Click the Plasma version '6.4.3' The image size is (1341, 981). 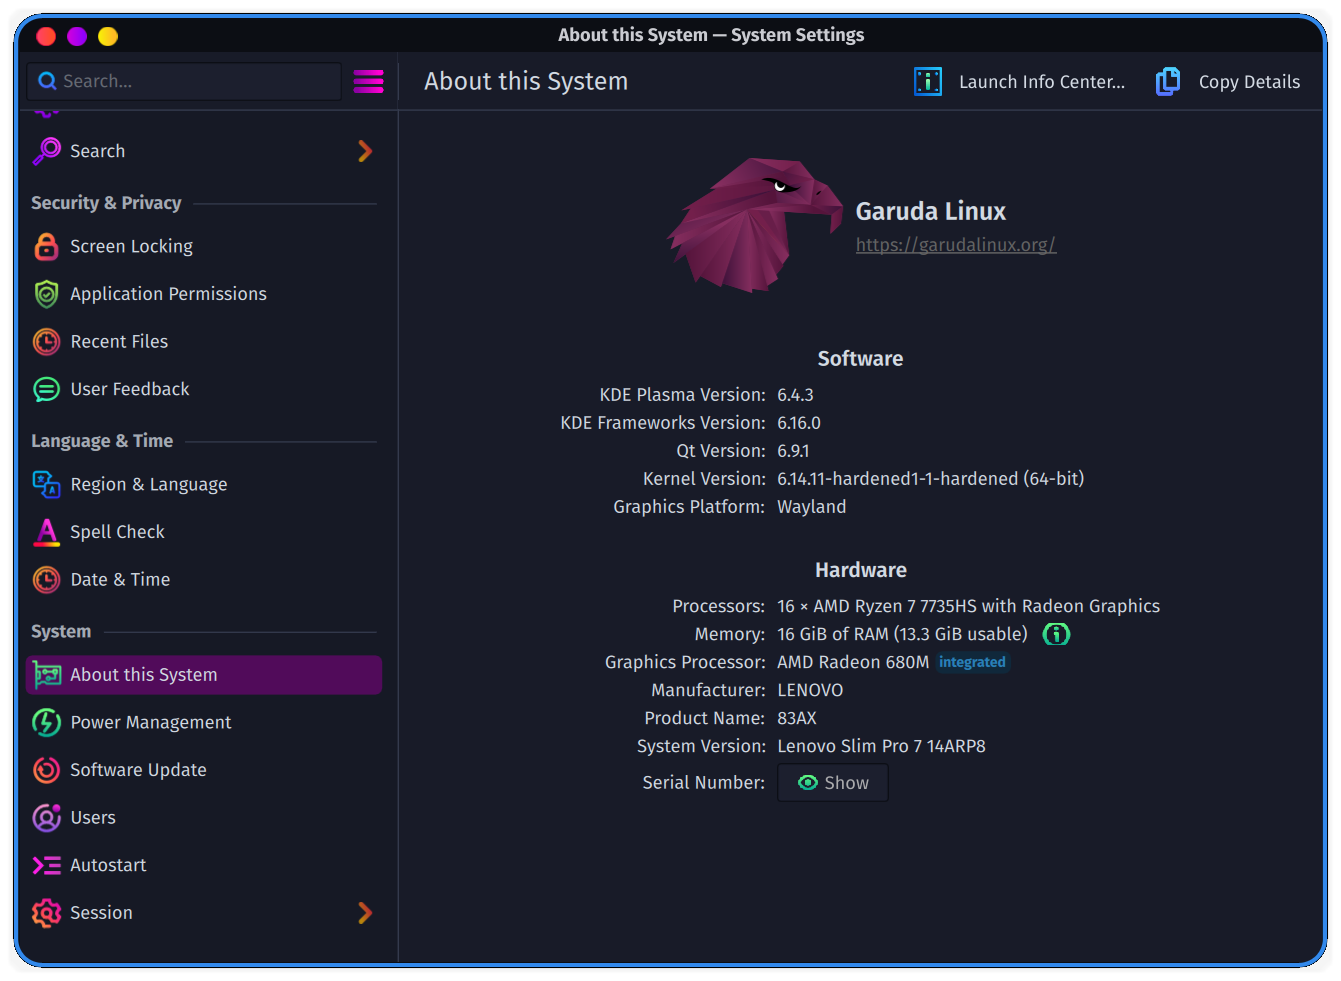(795, 395)
